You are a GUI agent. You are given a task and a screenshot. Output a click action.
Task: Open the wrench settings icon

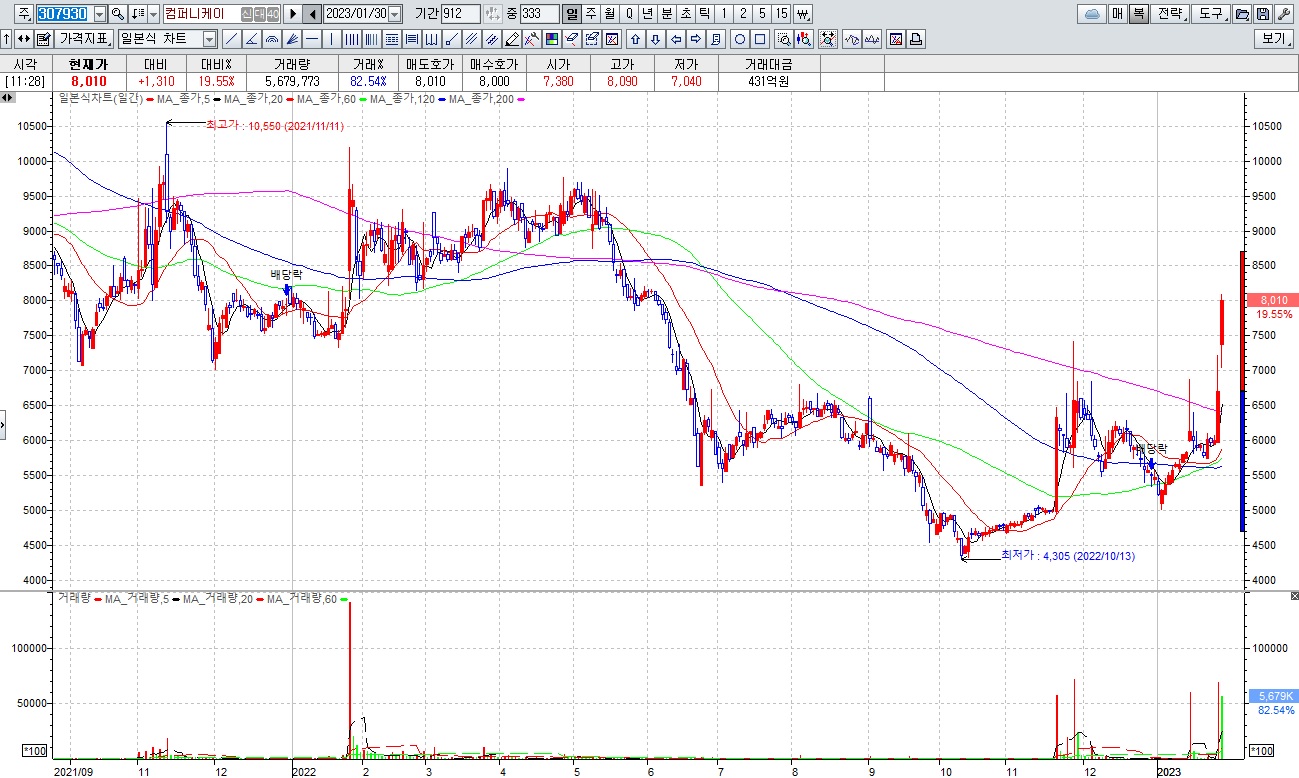click(1284, 14)
